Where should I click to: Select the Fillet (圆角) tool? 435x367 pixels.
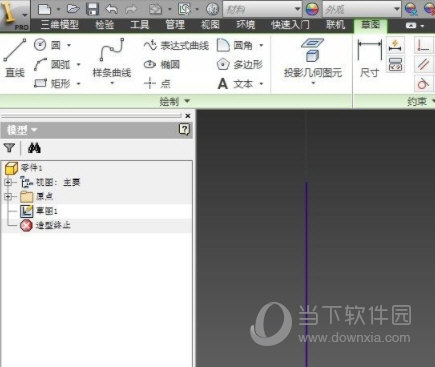[235, 45]
